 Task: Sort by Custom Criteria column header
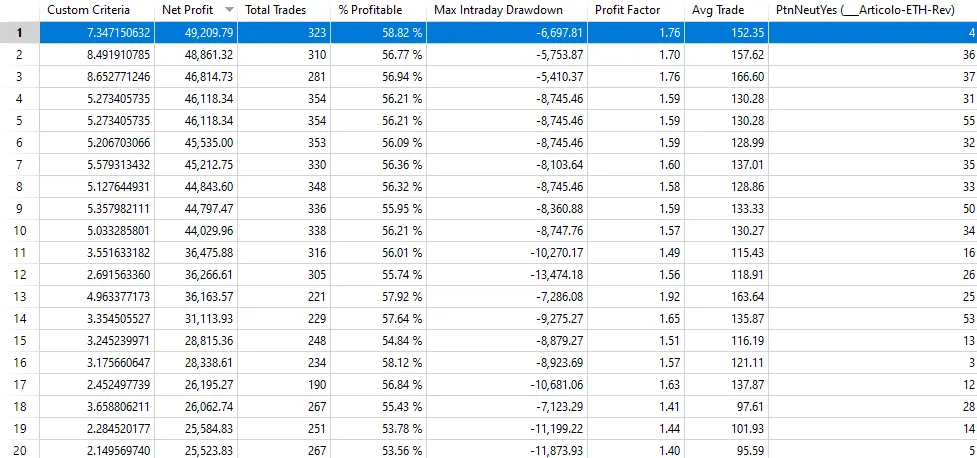[97, 10]
